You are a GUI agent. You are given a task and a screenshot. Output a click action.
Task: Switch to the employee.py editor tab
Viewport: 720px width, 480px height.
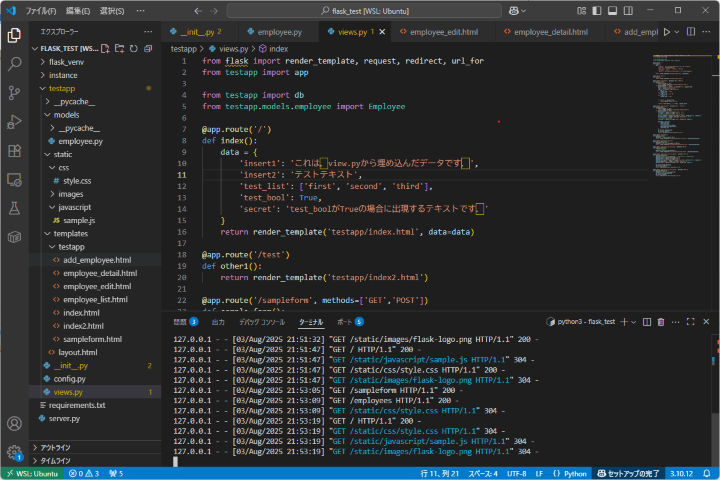point(279,32)
